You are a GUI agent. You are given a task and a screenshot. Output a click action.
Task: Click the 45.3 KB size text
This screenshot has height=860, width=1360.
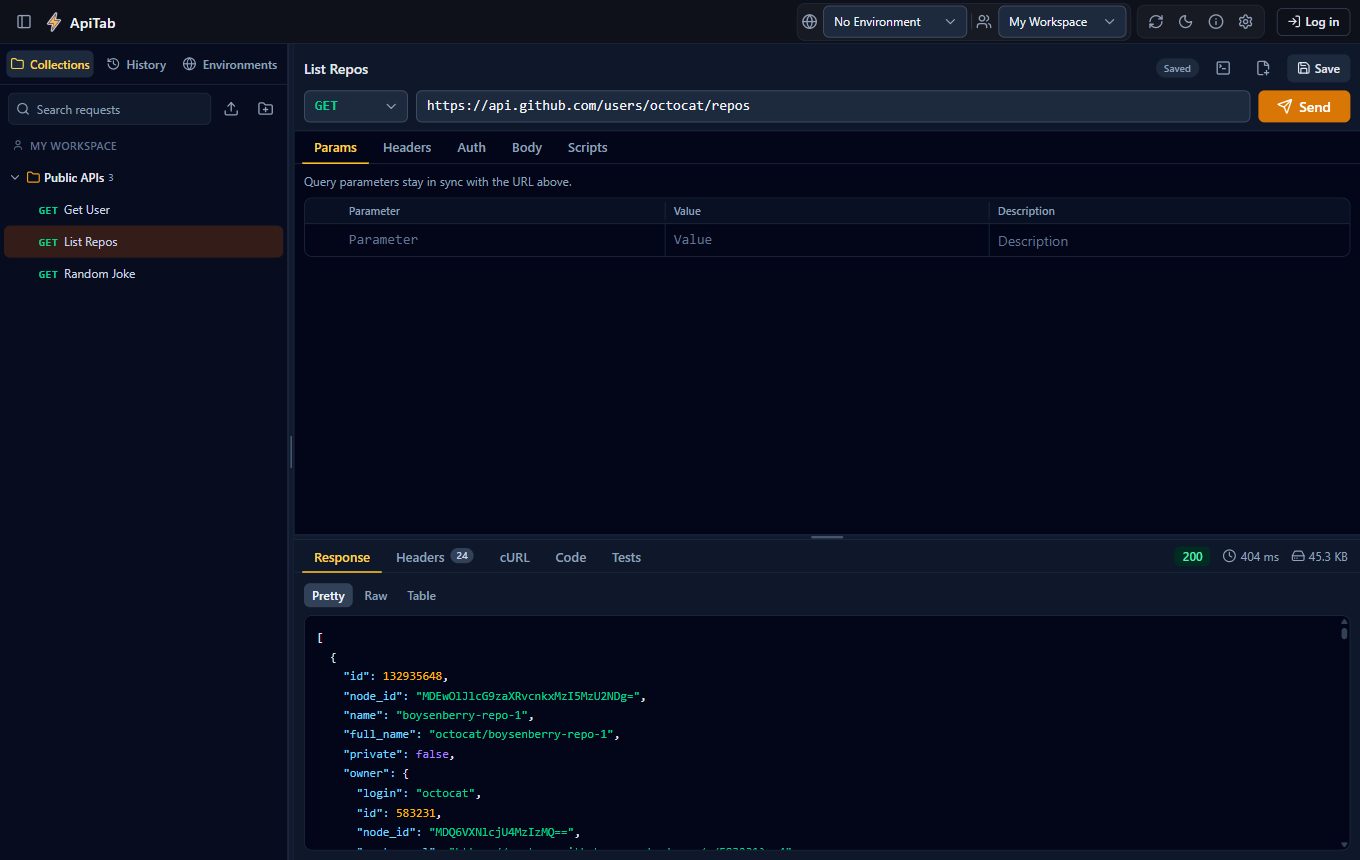(x=1328, y=556)
